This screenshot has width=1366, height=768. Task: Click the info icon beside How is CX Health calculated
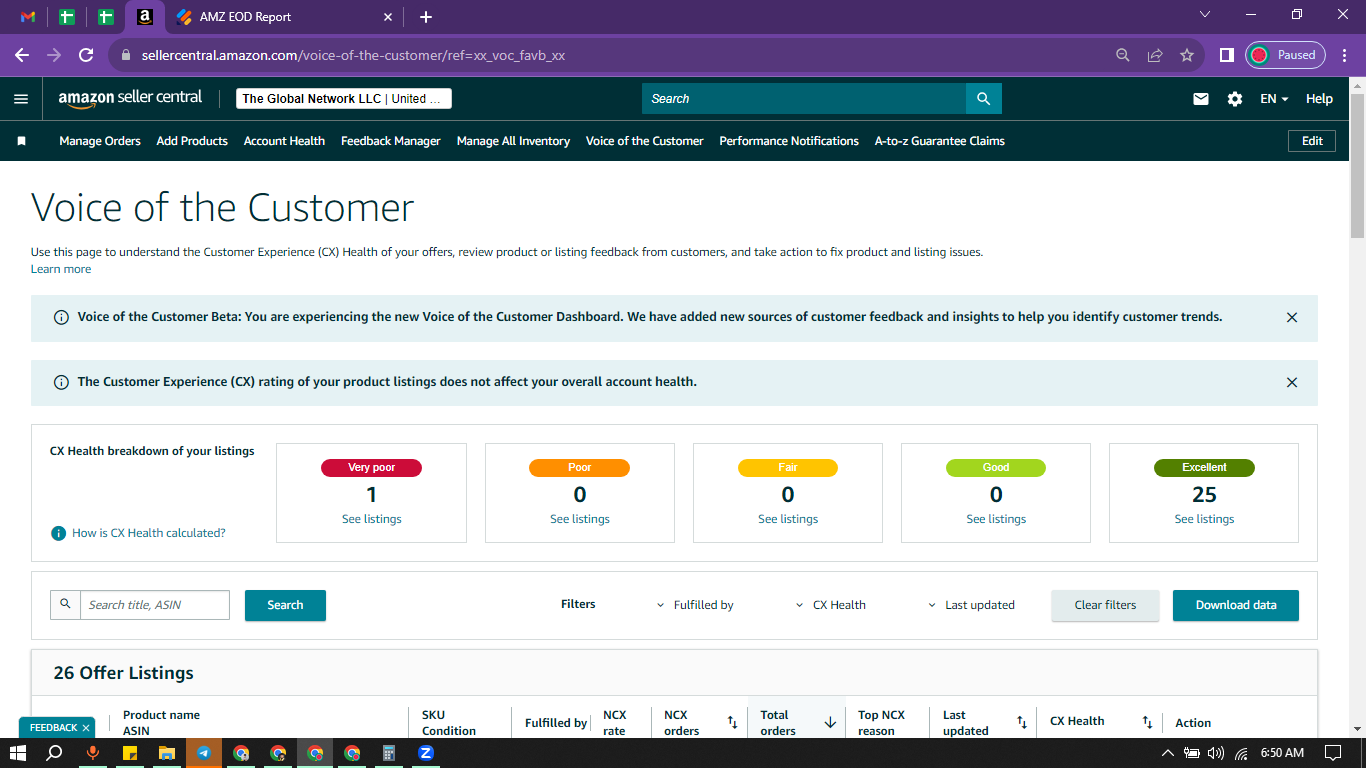[x=59, y=533]
